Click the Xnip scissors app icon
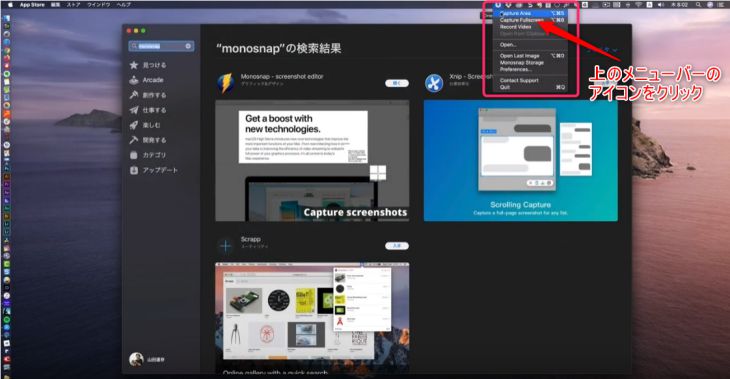Viewport: 730px width, 379px height. coord(434,83)
